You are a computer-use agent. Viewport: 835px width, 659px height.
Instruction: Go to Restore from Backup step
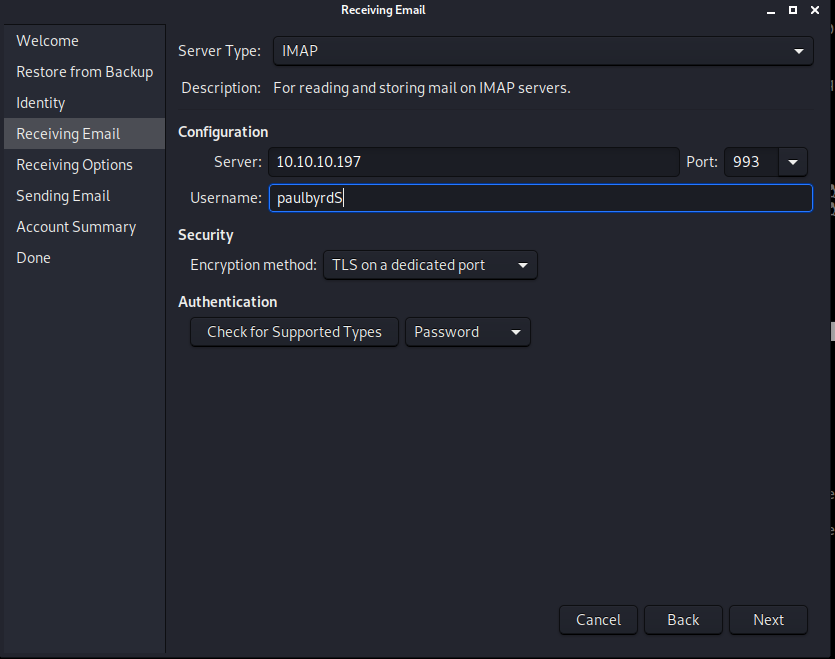tap(84, 72)
